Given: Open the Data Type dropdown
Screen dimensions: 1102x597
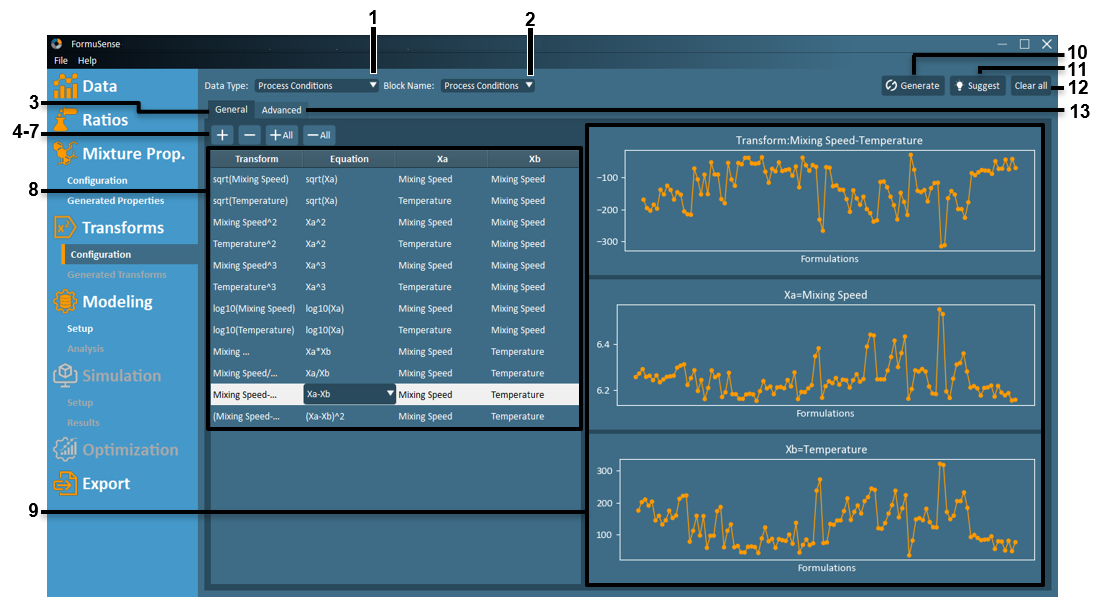Looking at the screenshot, I should [315, 86].
